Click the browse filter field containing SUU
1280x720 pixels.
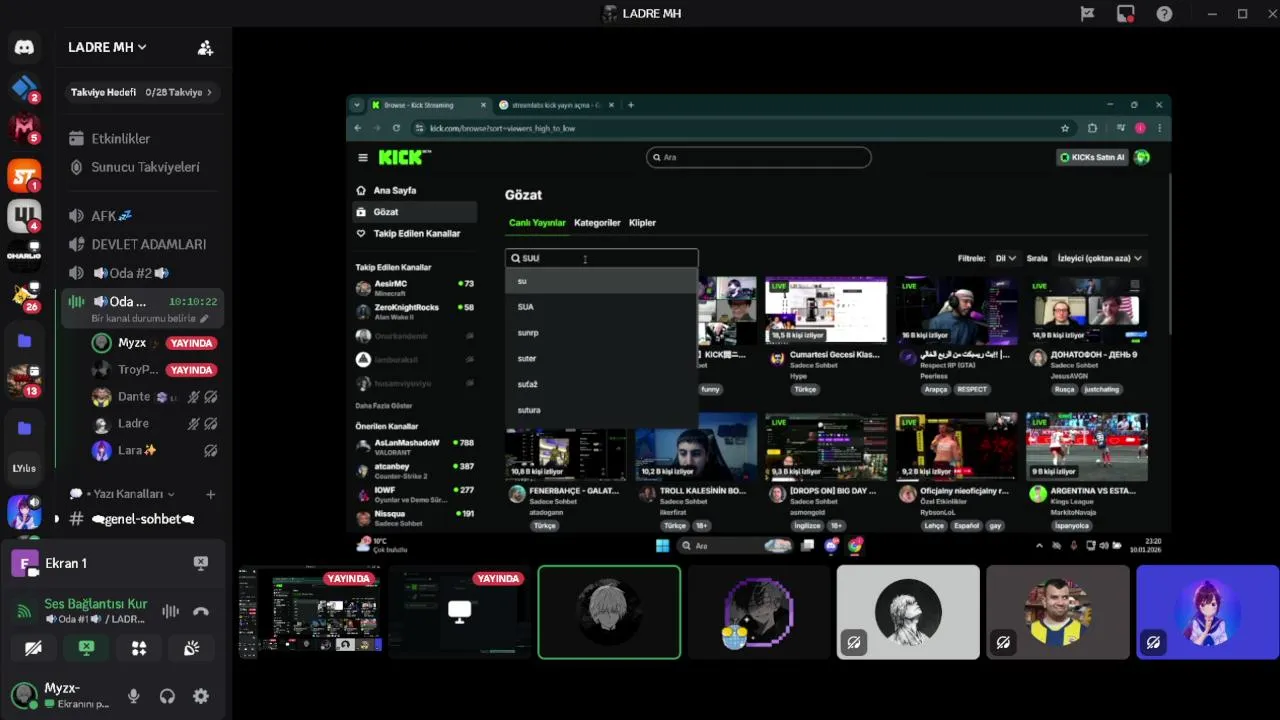coord(601,258)
